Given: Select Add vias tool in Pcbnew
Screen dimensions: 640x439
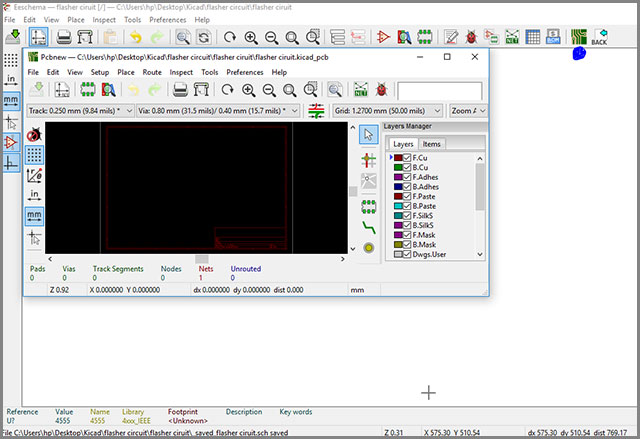Looking at the screenshot, I should click(369, 248).
